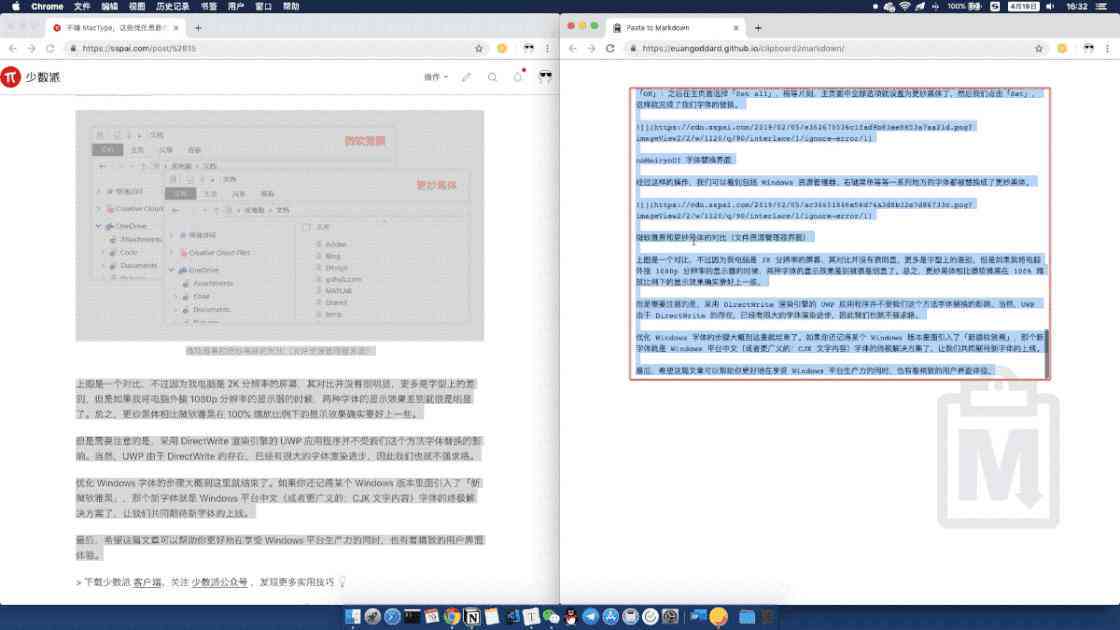Open Terminal from the Dock
The image size is (1120, 630).
pyautogui.click(x=412, y=616)
